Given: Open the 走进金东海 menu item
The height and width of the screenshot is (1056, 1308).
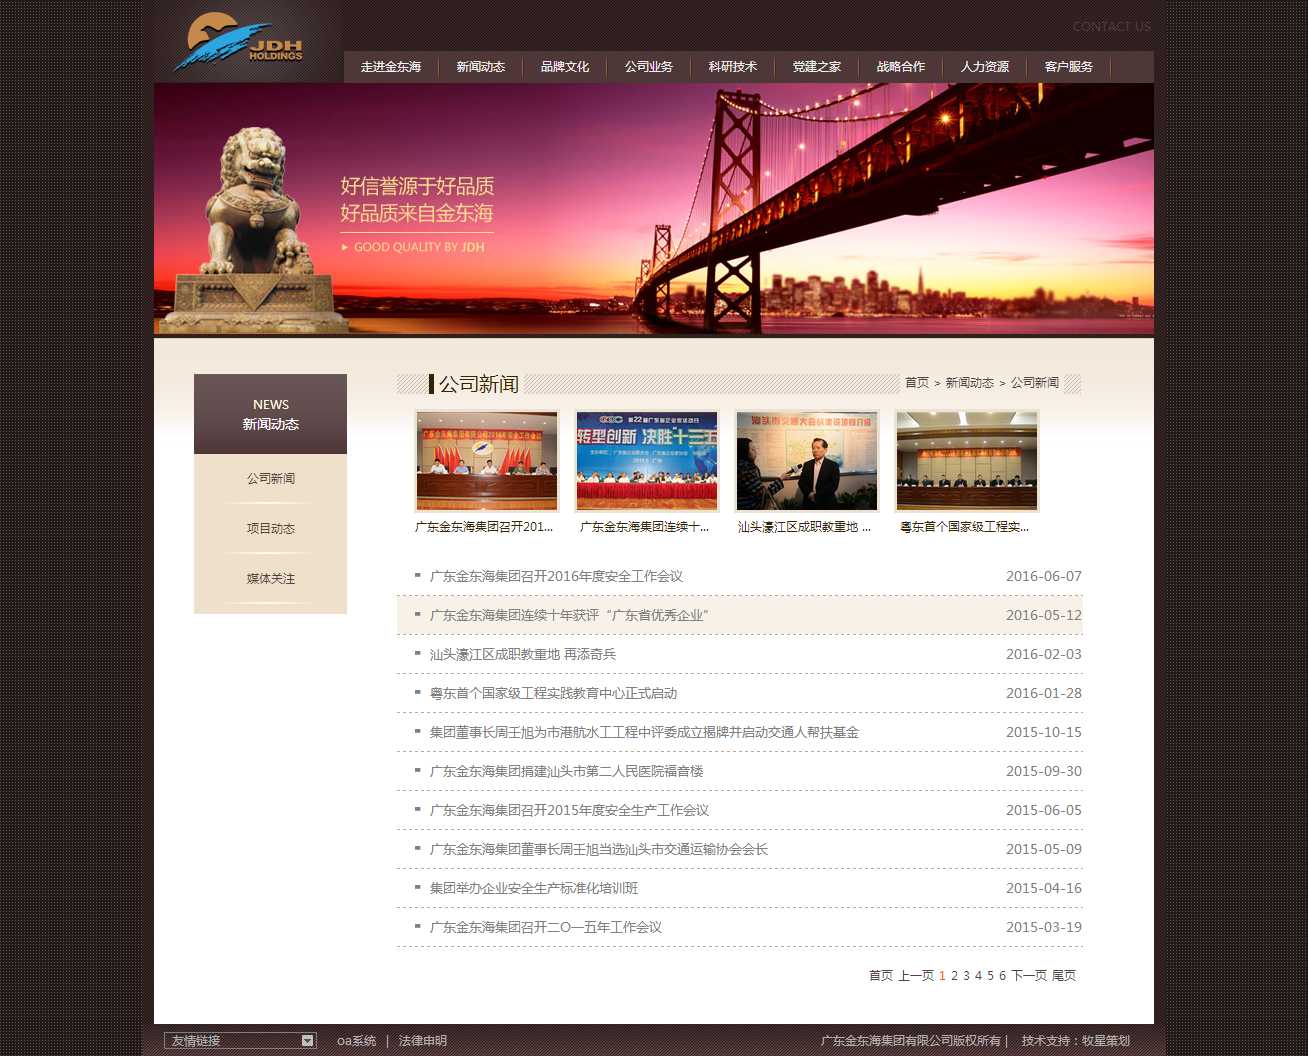Looking at the screenshot, I should tap(391, 67).
